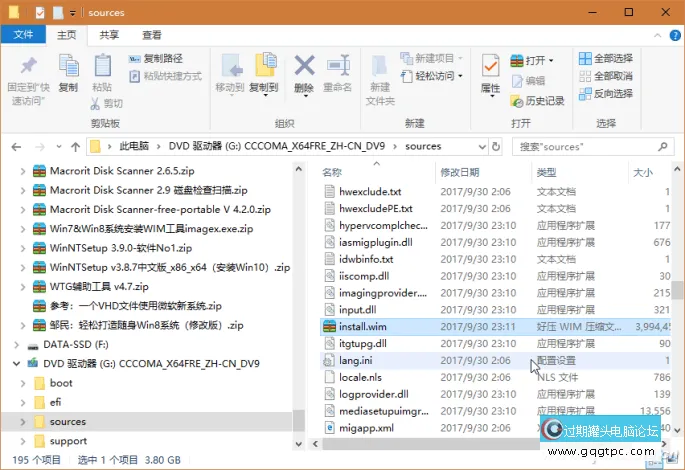Click the 历史记录 history icon
This screenshot has height=470, width=685.
click(x=516, y=101)
